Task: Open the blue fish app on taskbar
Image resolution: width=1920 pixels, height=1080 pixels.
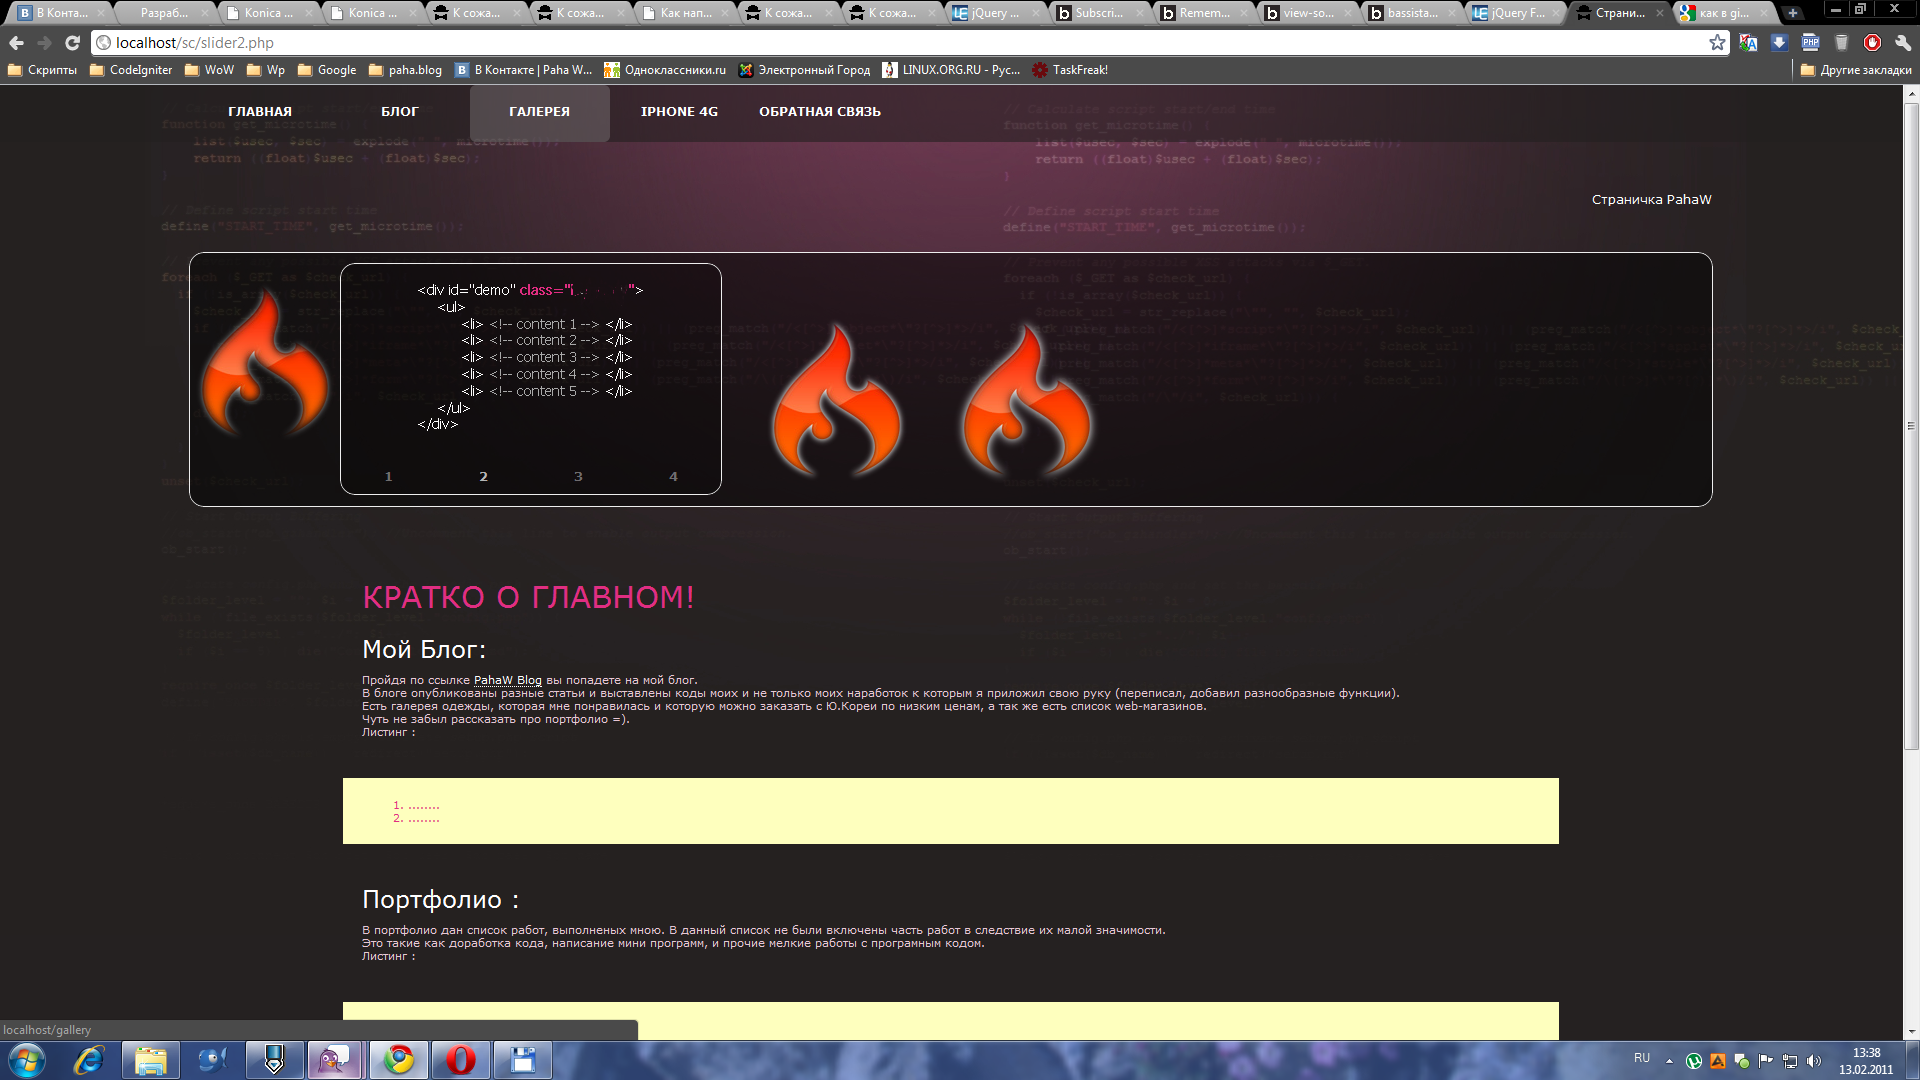Action: point(212,1060)
